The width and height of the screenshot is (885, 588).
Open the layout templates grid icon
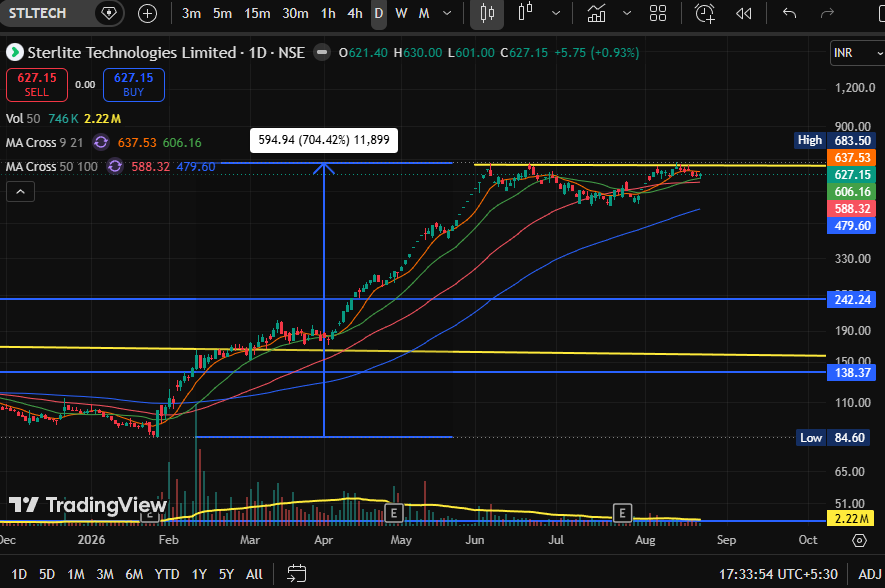click(x=658, y=14)
